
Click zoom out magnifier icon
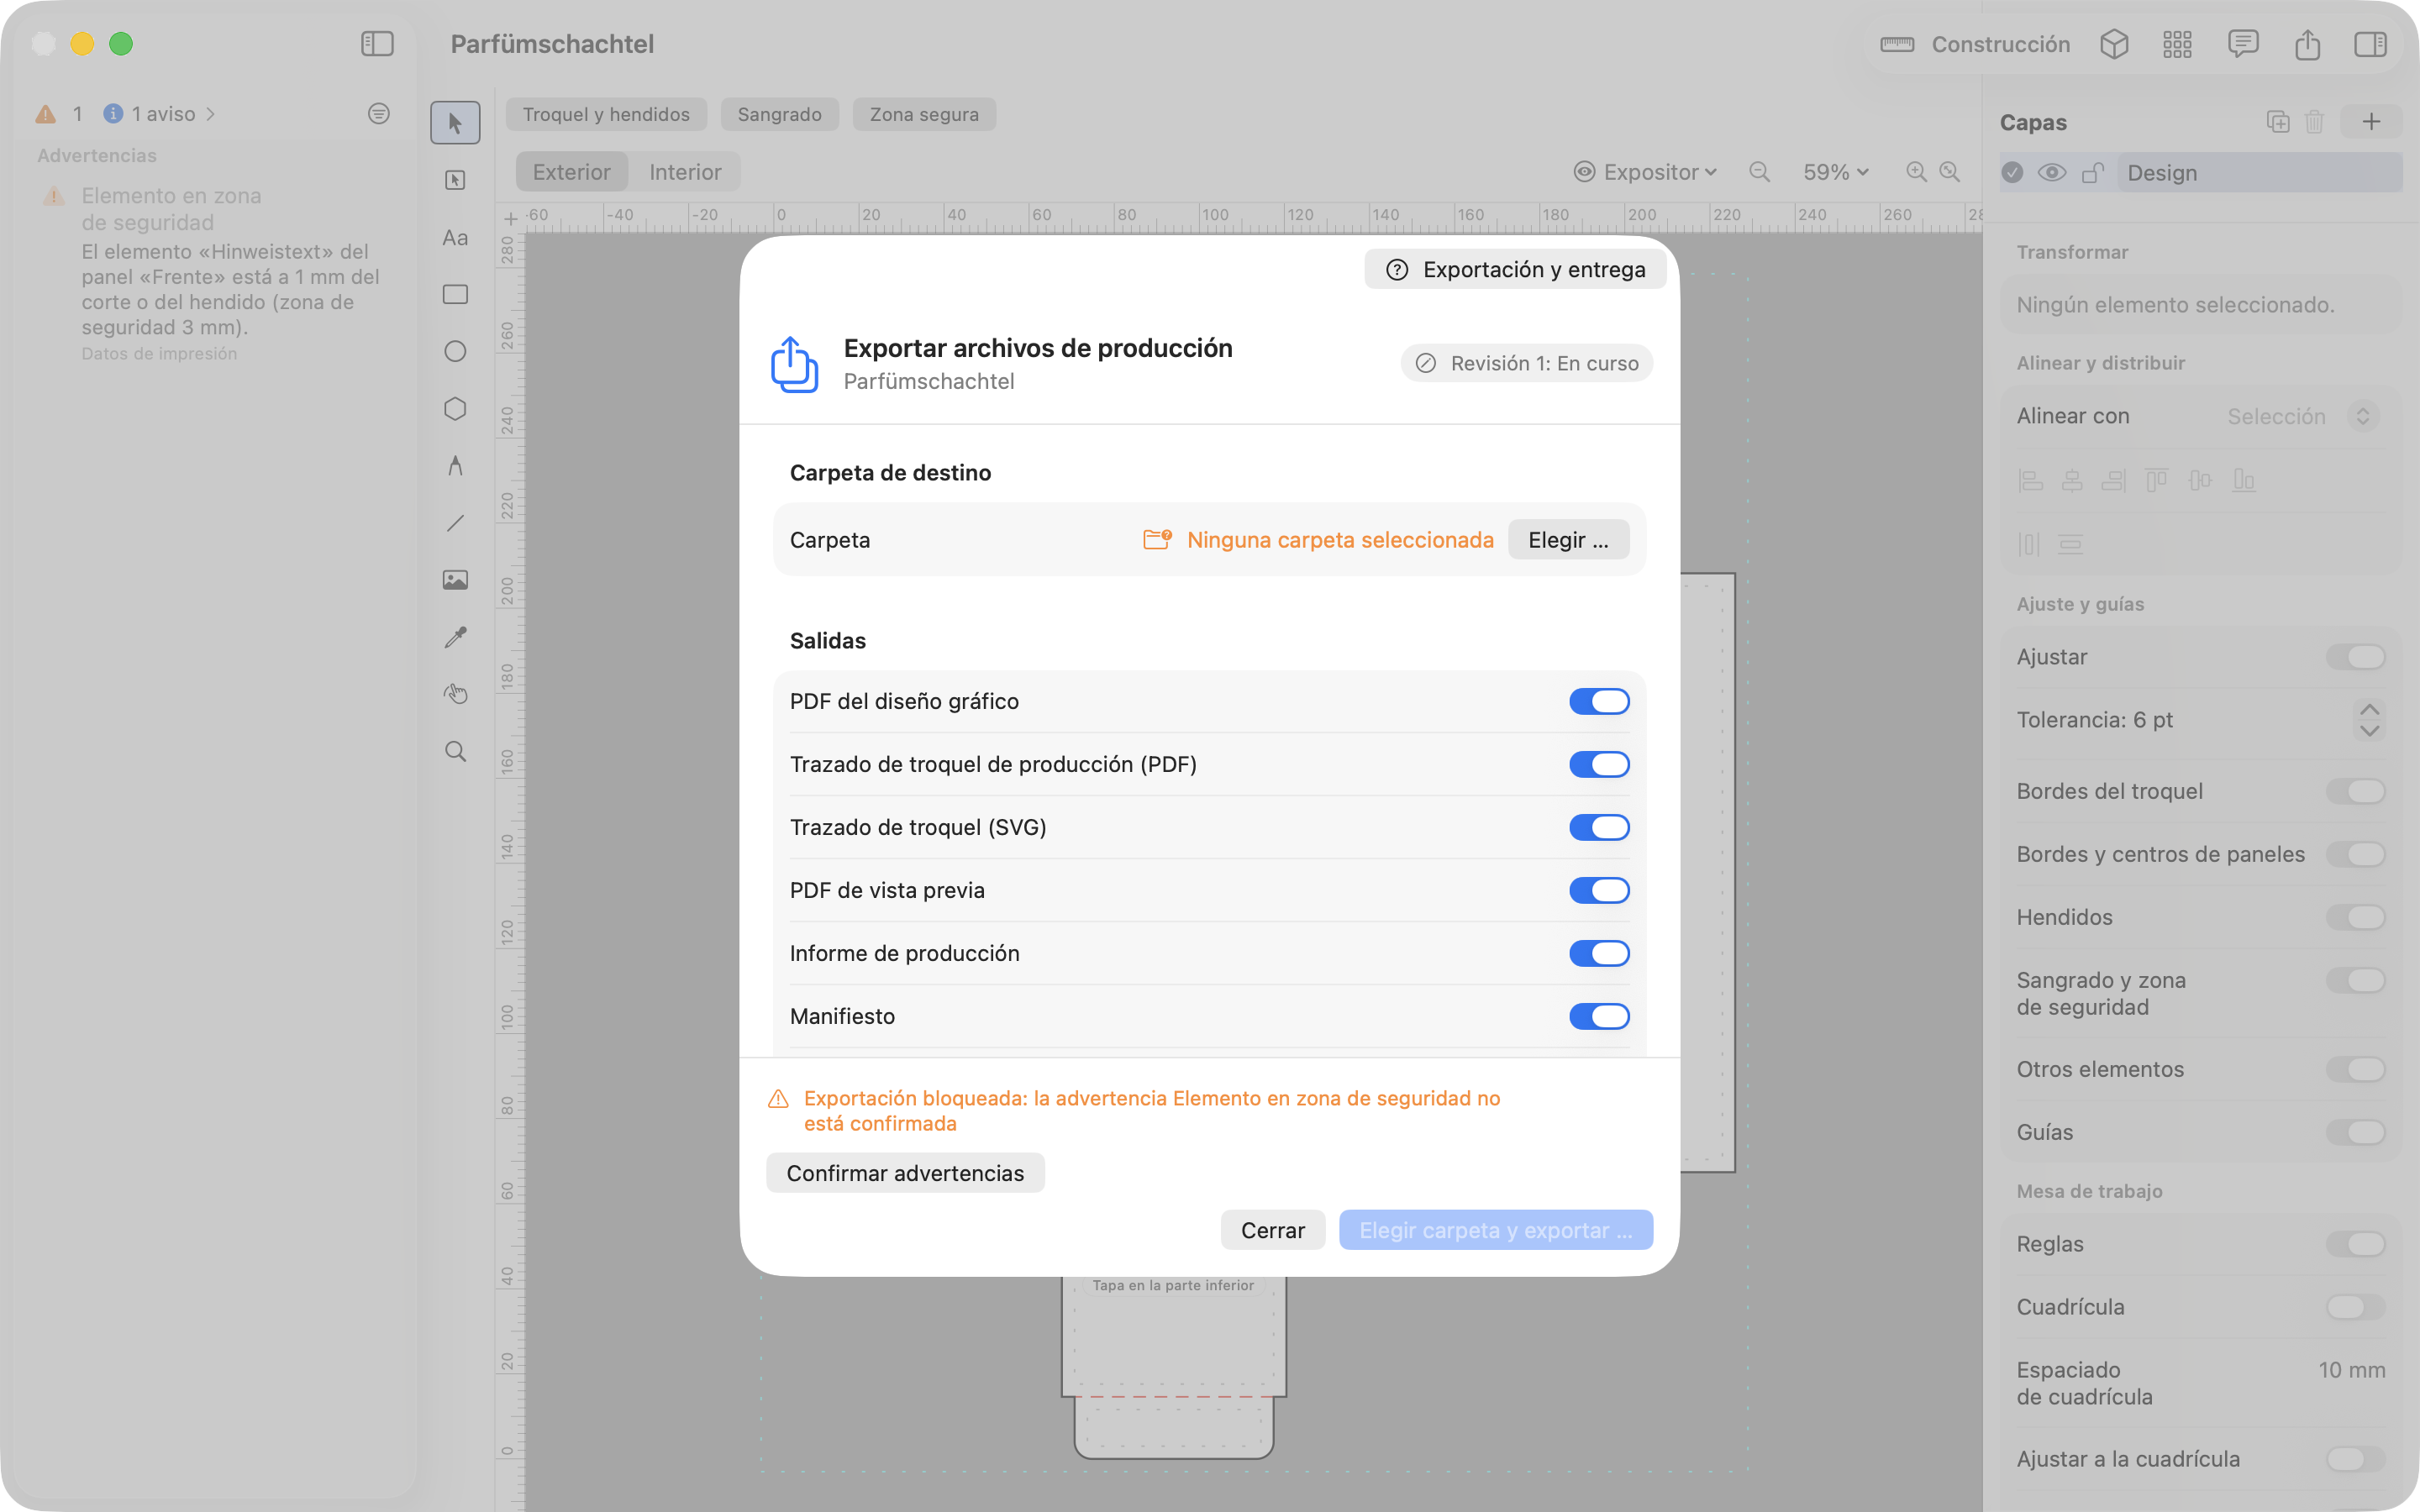click(x=1759, y=172)
